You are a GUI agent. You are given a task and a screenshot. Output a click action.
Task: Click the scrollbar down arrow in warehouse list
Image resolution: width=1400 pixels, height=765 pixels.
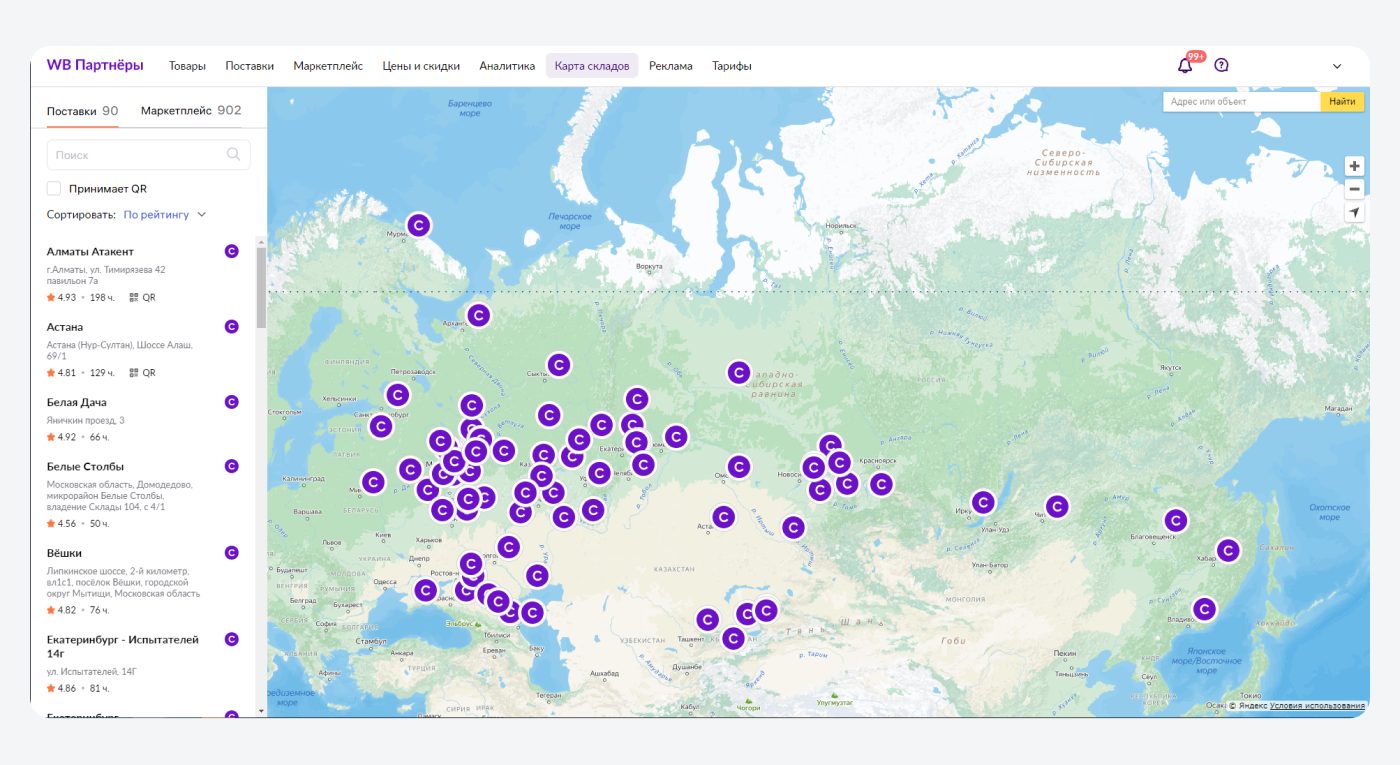[262, 711]
